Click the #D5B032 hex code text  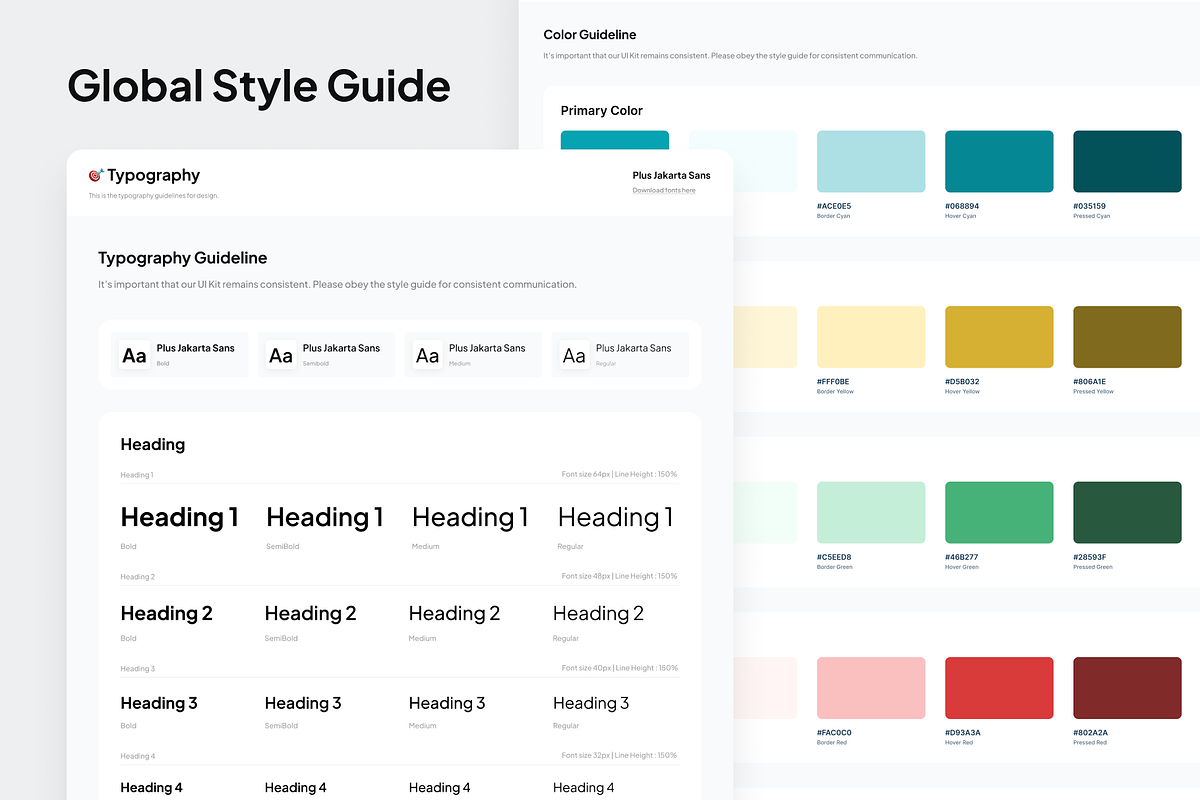(962, 382)
